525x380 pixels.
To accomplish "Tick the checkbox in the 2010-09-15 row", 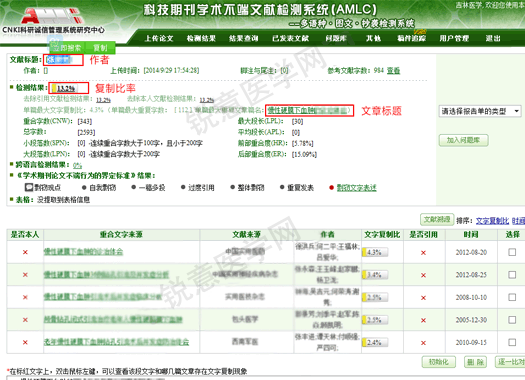I will 512,342.
